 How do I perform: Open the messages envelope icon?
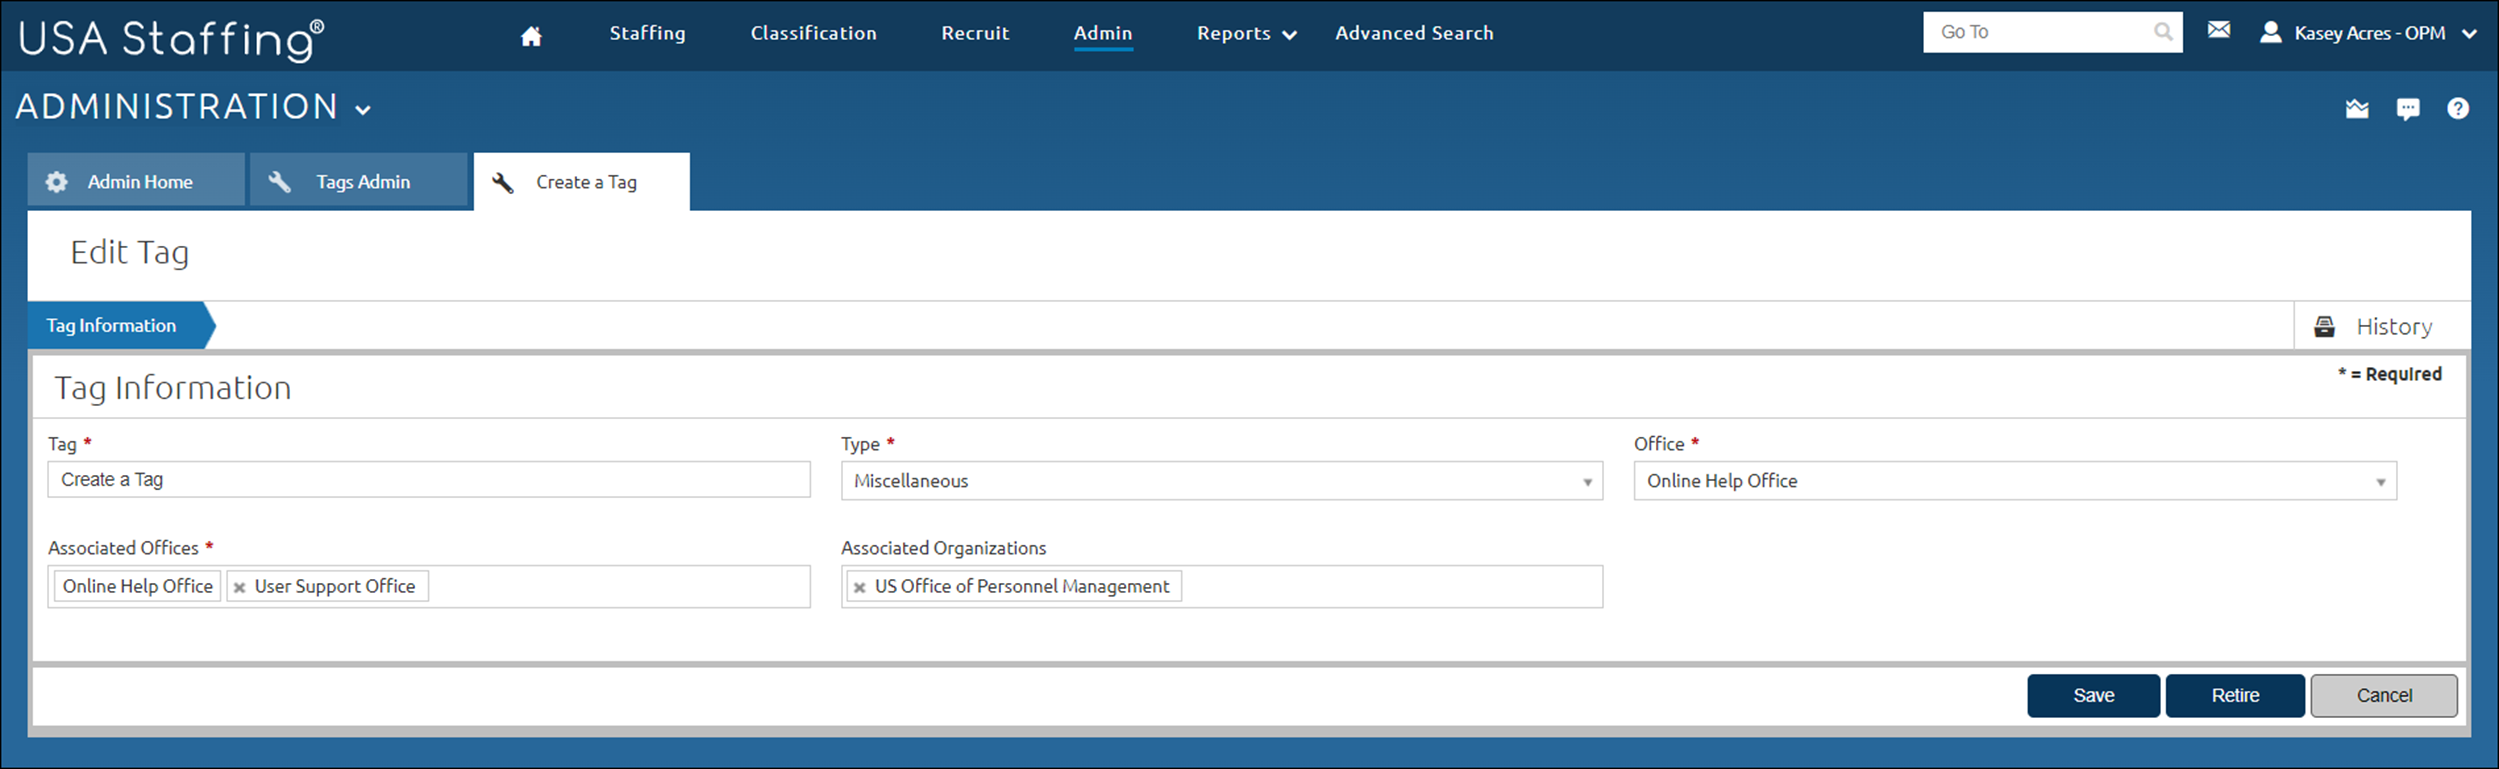(x=2219, y=30)
